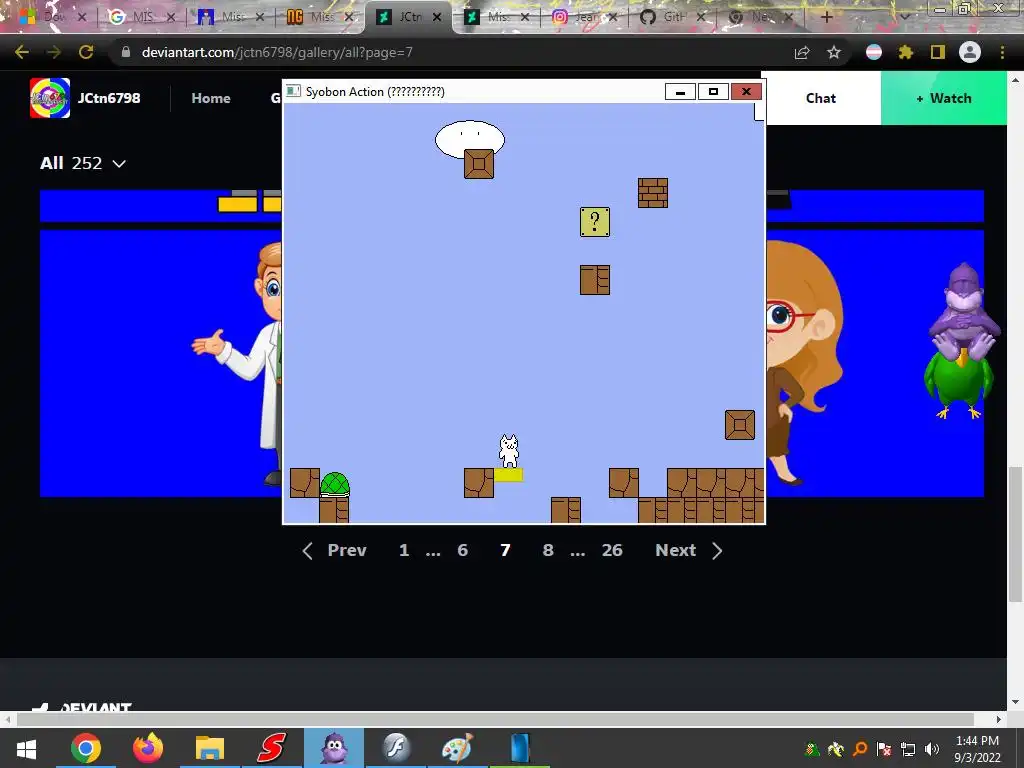1024x768 pixels.
Task: View site info via the lock icon
Action: (126, 52)
